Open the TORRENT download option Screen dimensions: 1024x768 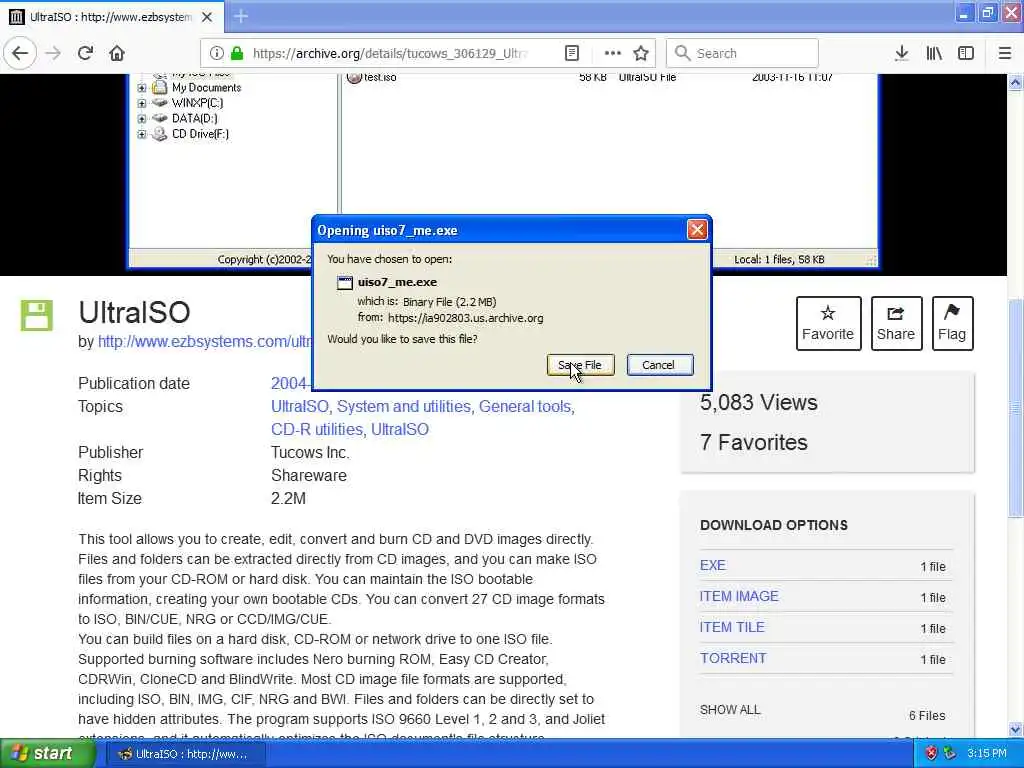coord(733,658)
